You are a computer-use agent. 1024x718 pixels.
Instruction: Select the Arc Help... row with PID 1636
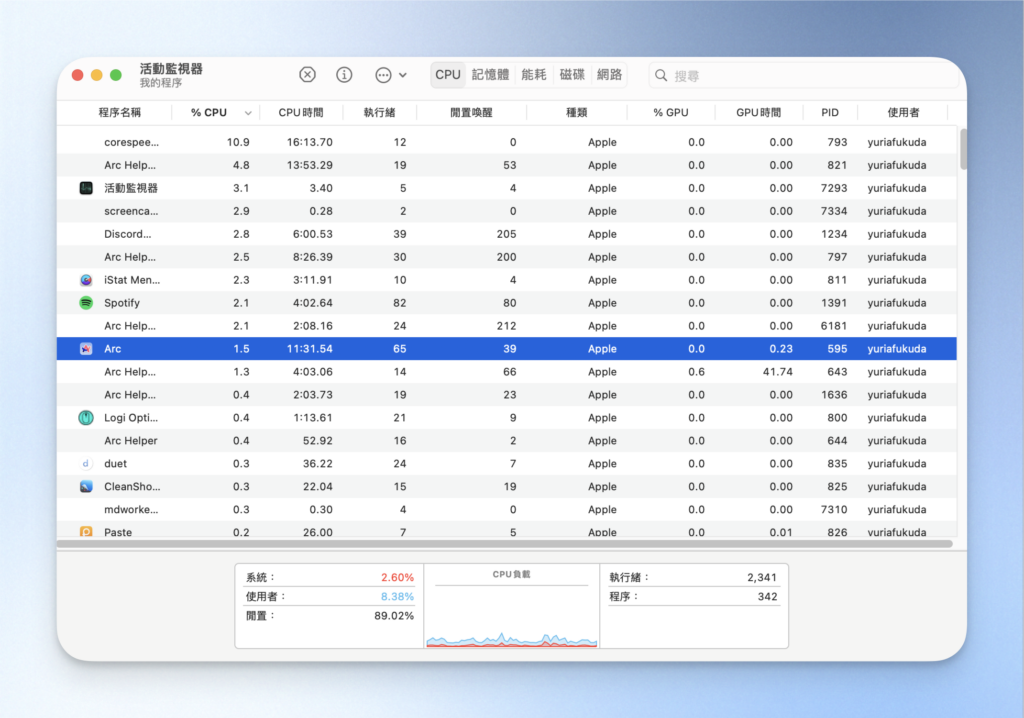tap(507, 395)
